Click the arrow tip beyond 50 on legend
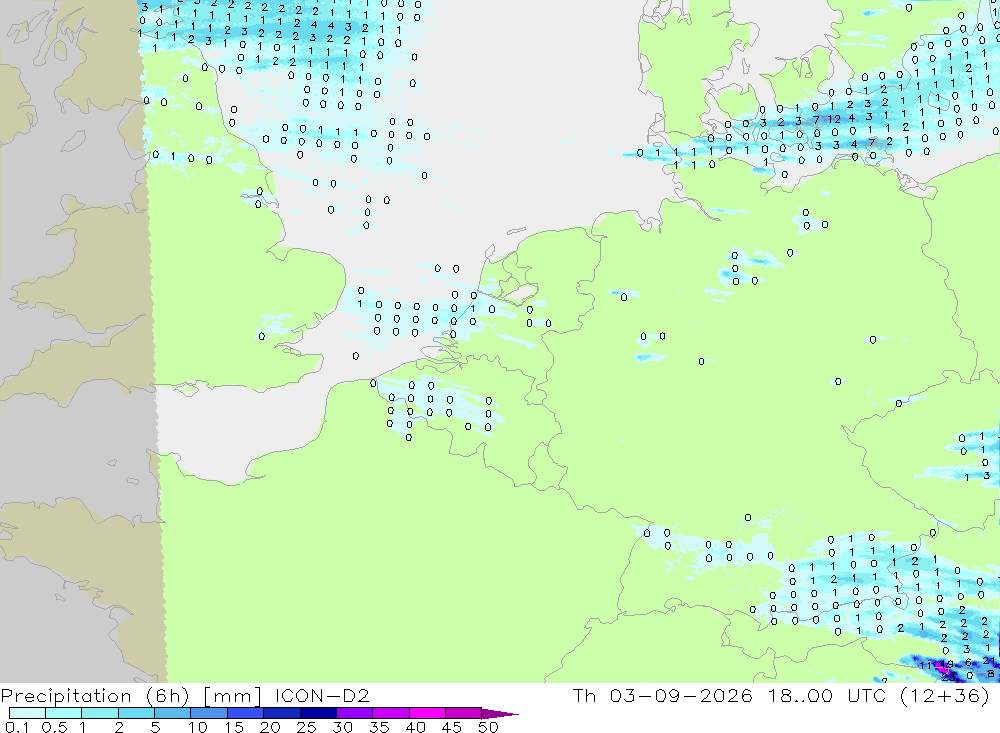1000x733 pixels. point(501,713)
